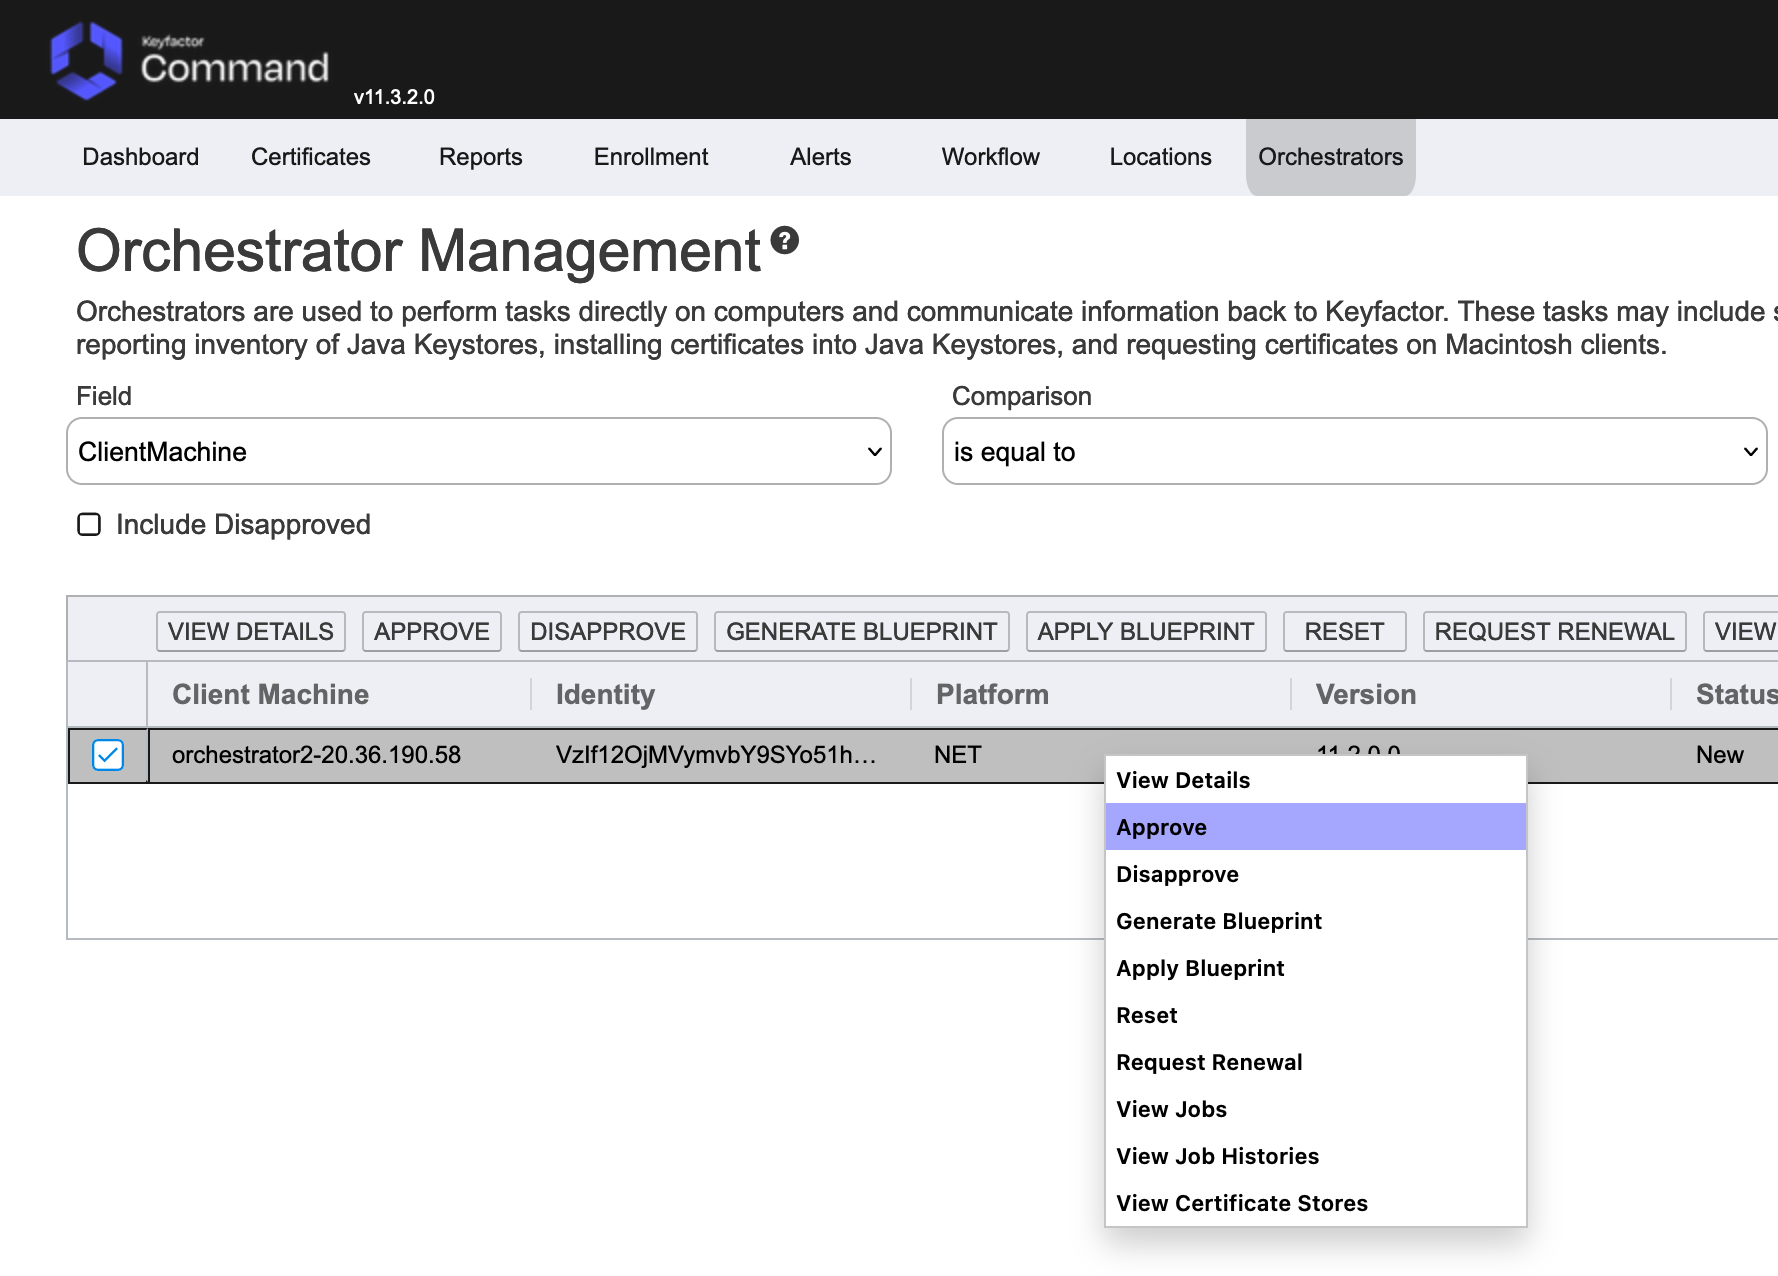Uncheck the orchestrator2-20.36.190.58 row checkbox
Viewport: 1778px width, 1276px height.
click(x=108, y=755)
